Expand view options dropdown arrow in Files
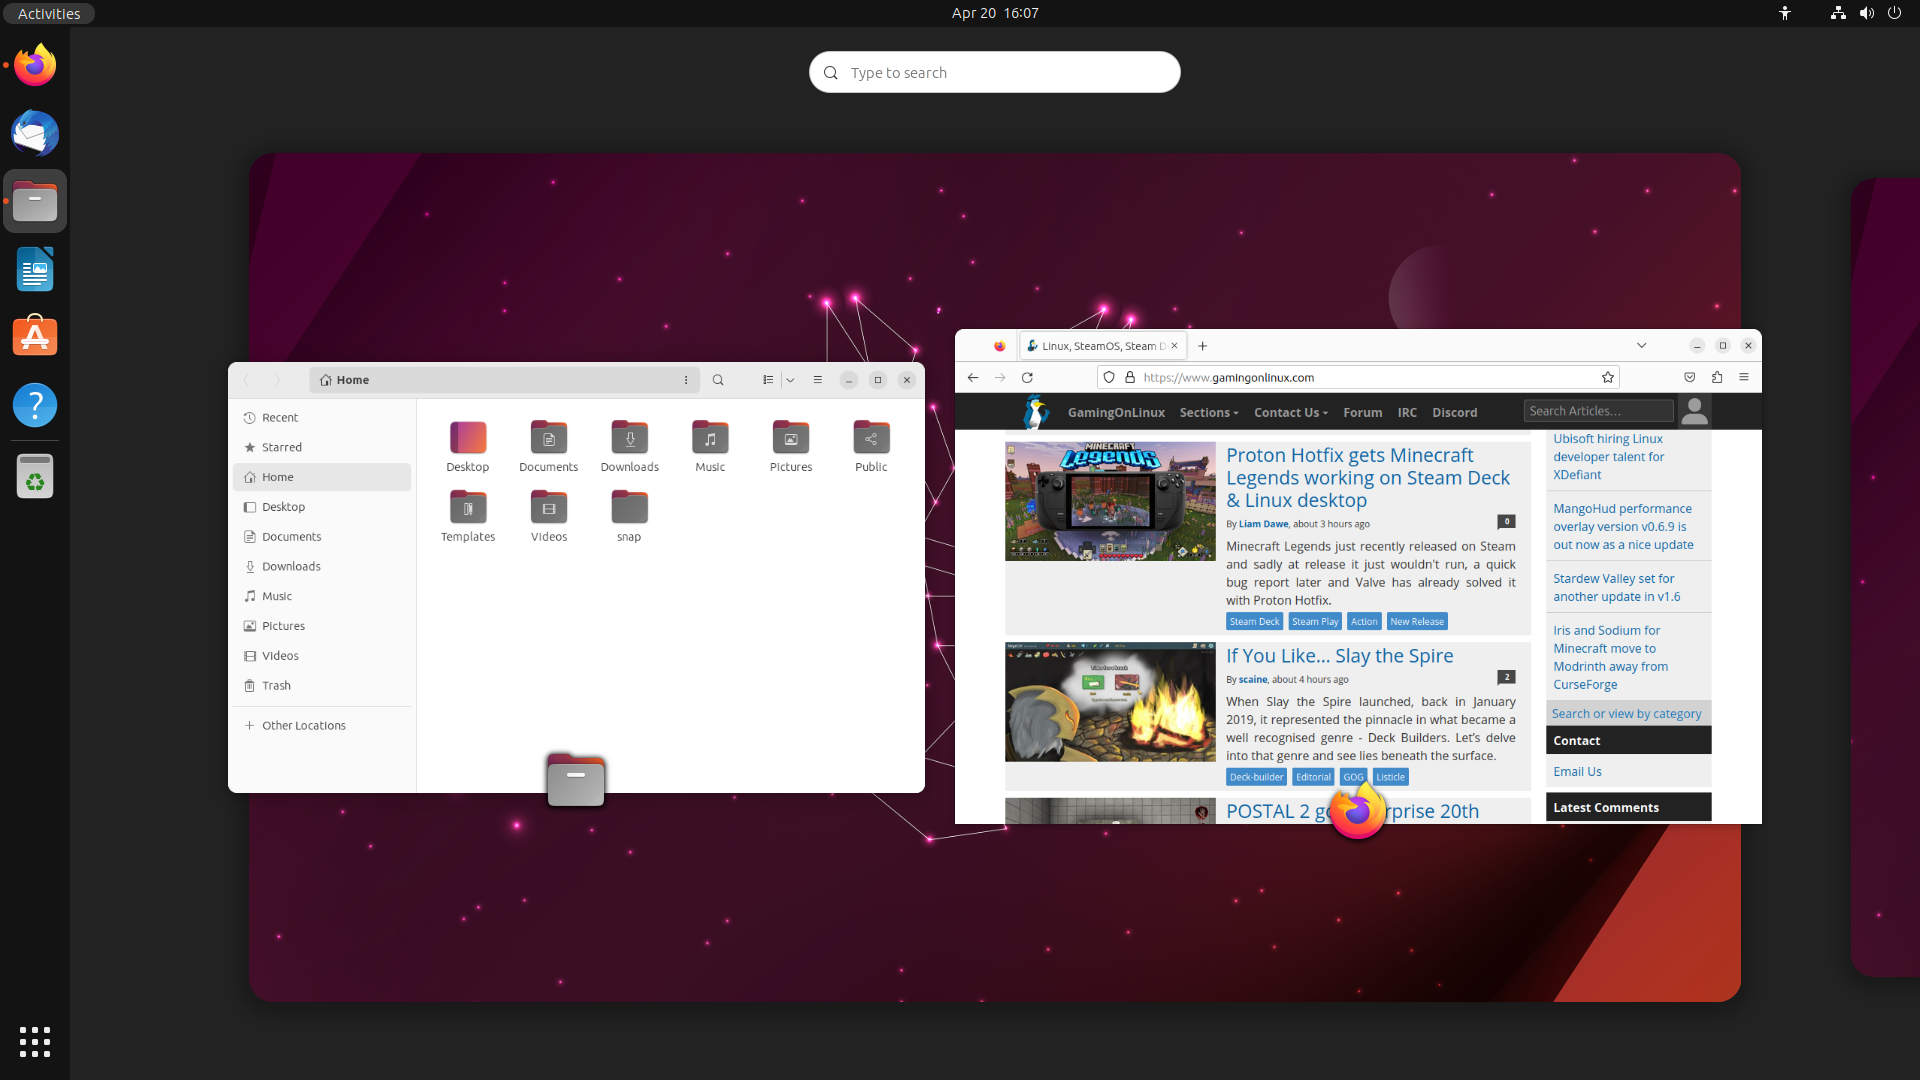 [790, 380]
